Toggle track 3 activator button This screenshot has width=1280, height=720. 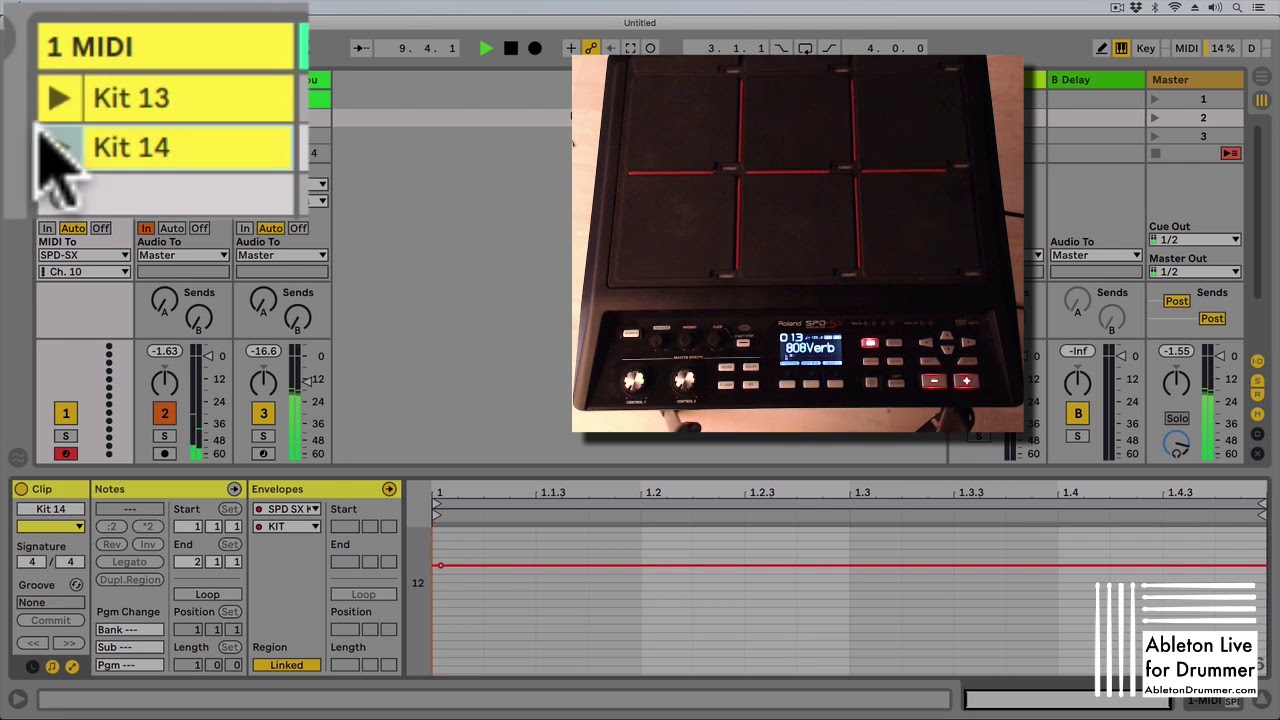pos(264,413)
